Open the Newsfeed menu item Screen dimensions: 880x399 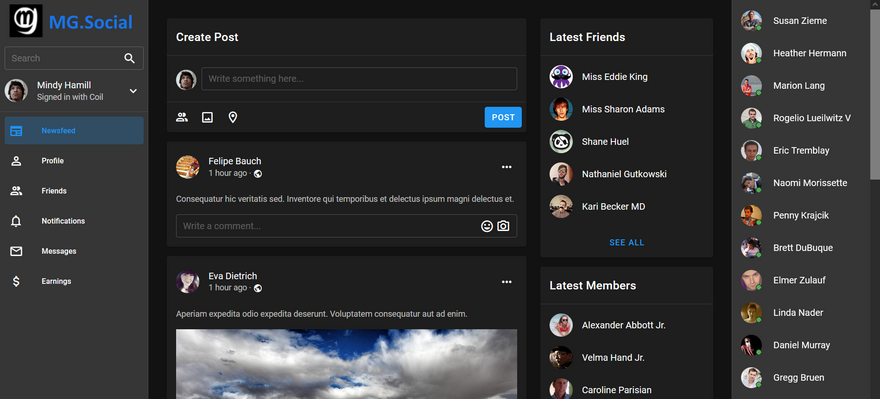coord(74,131)
